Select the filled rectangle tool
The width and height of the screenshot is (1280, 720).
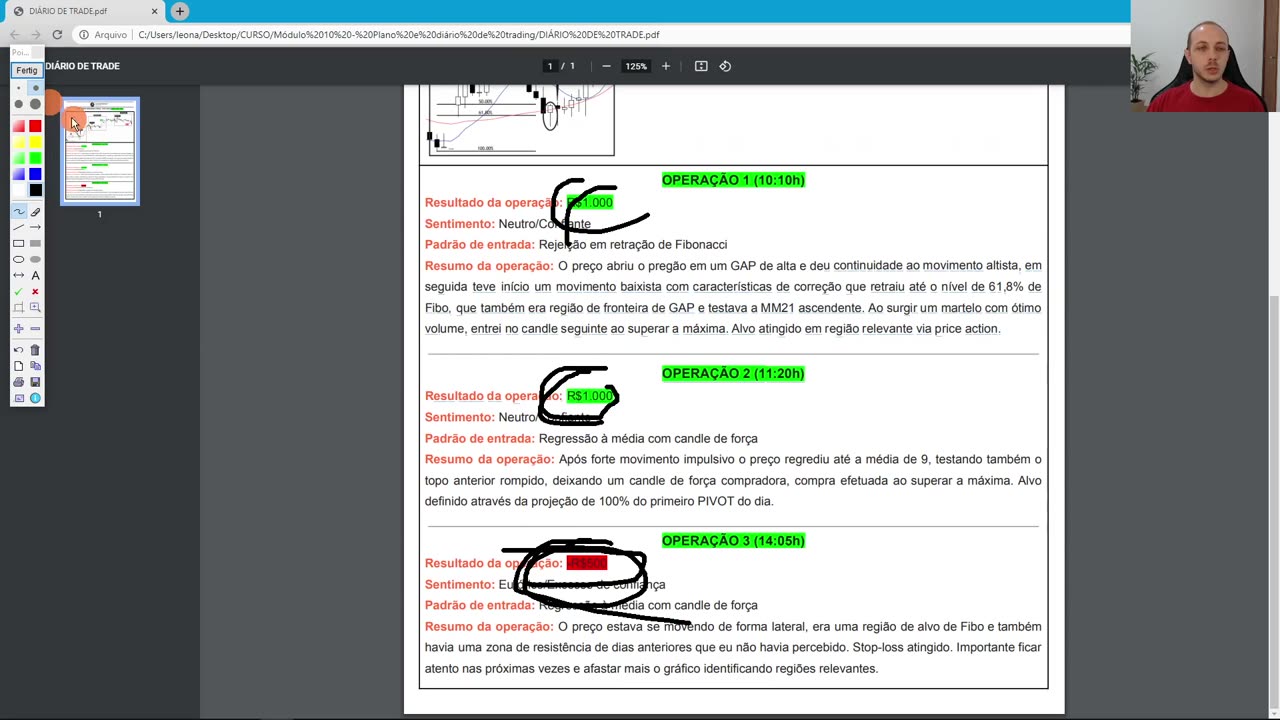(x=35, y=243)
